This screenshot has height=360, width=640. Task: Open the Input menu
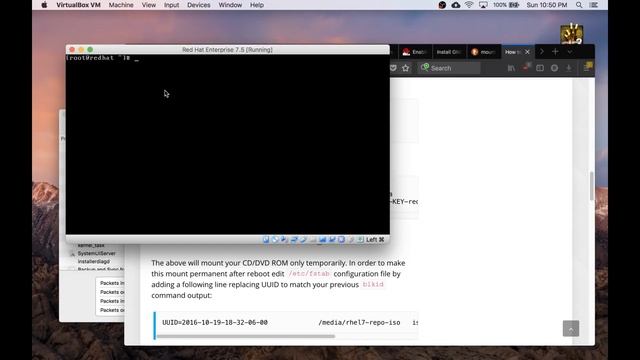coord(171,5)
